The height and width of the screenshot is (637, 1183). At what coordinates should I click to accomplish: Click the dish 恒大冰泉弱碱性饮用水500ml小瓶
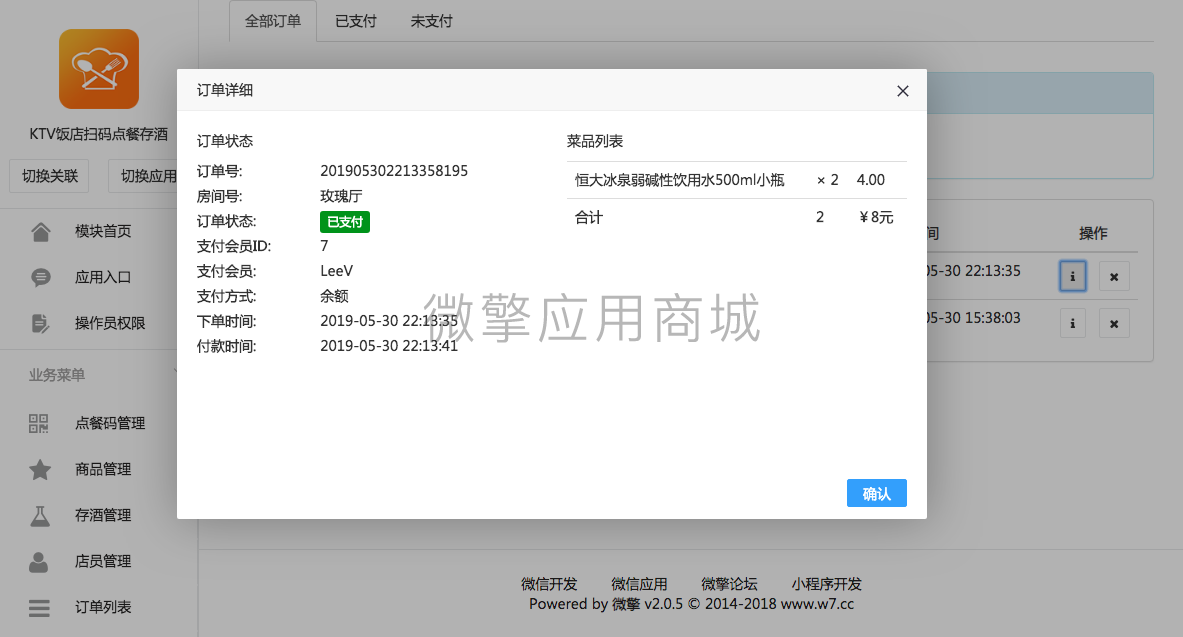point(680,180)
